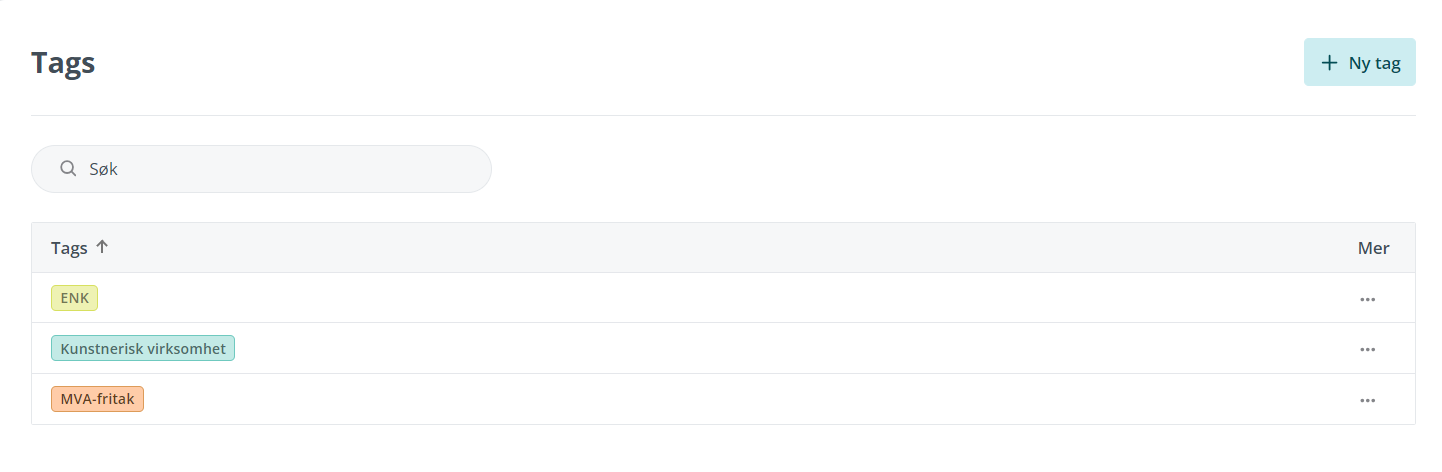1442x472 pixels.
Task: Select the MVA-fritak table row
Action: [x=723, y=399]
